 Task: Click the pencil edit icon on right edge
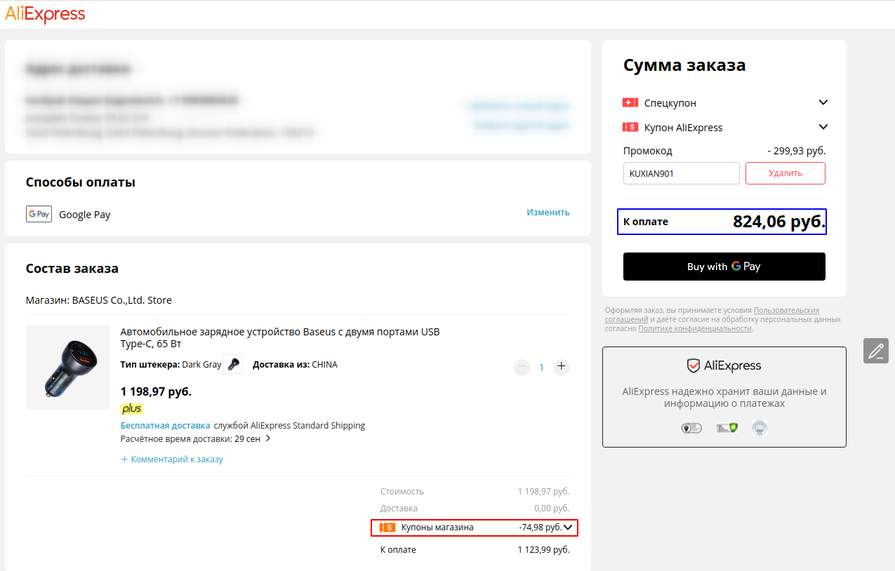[x=876, y=351]
